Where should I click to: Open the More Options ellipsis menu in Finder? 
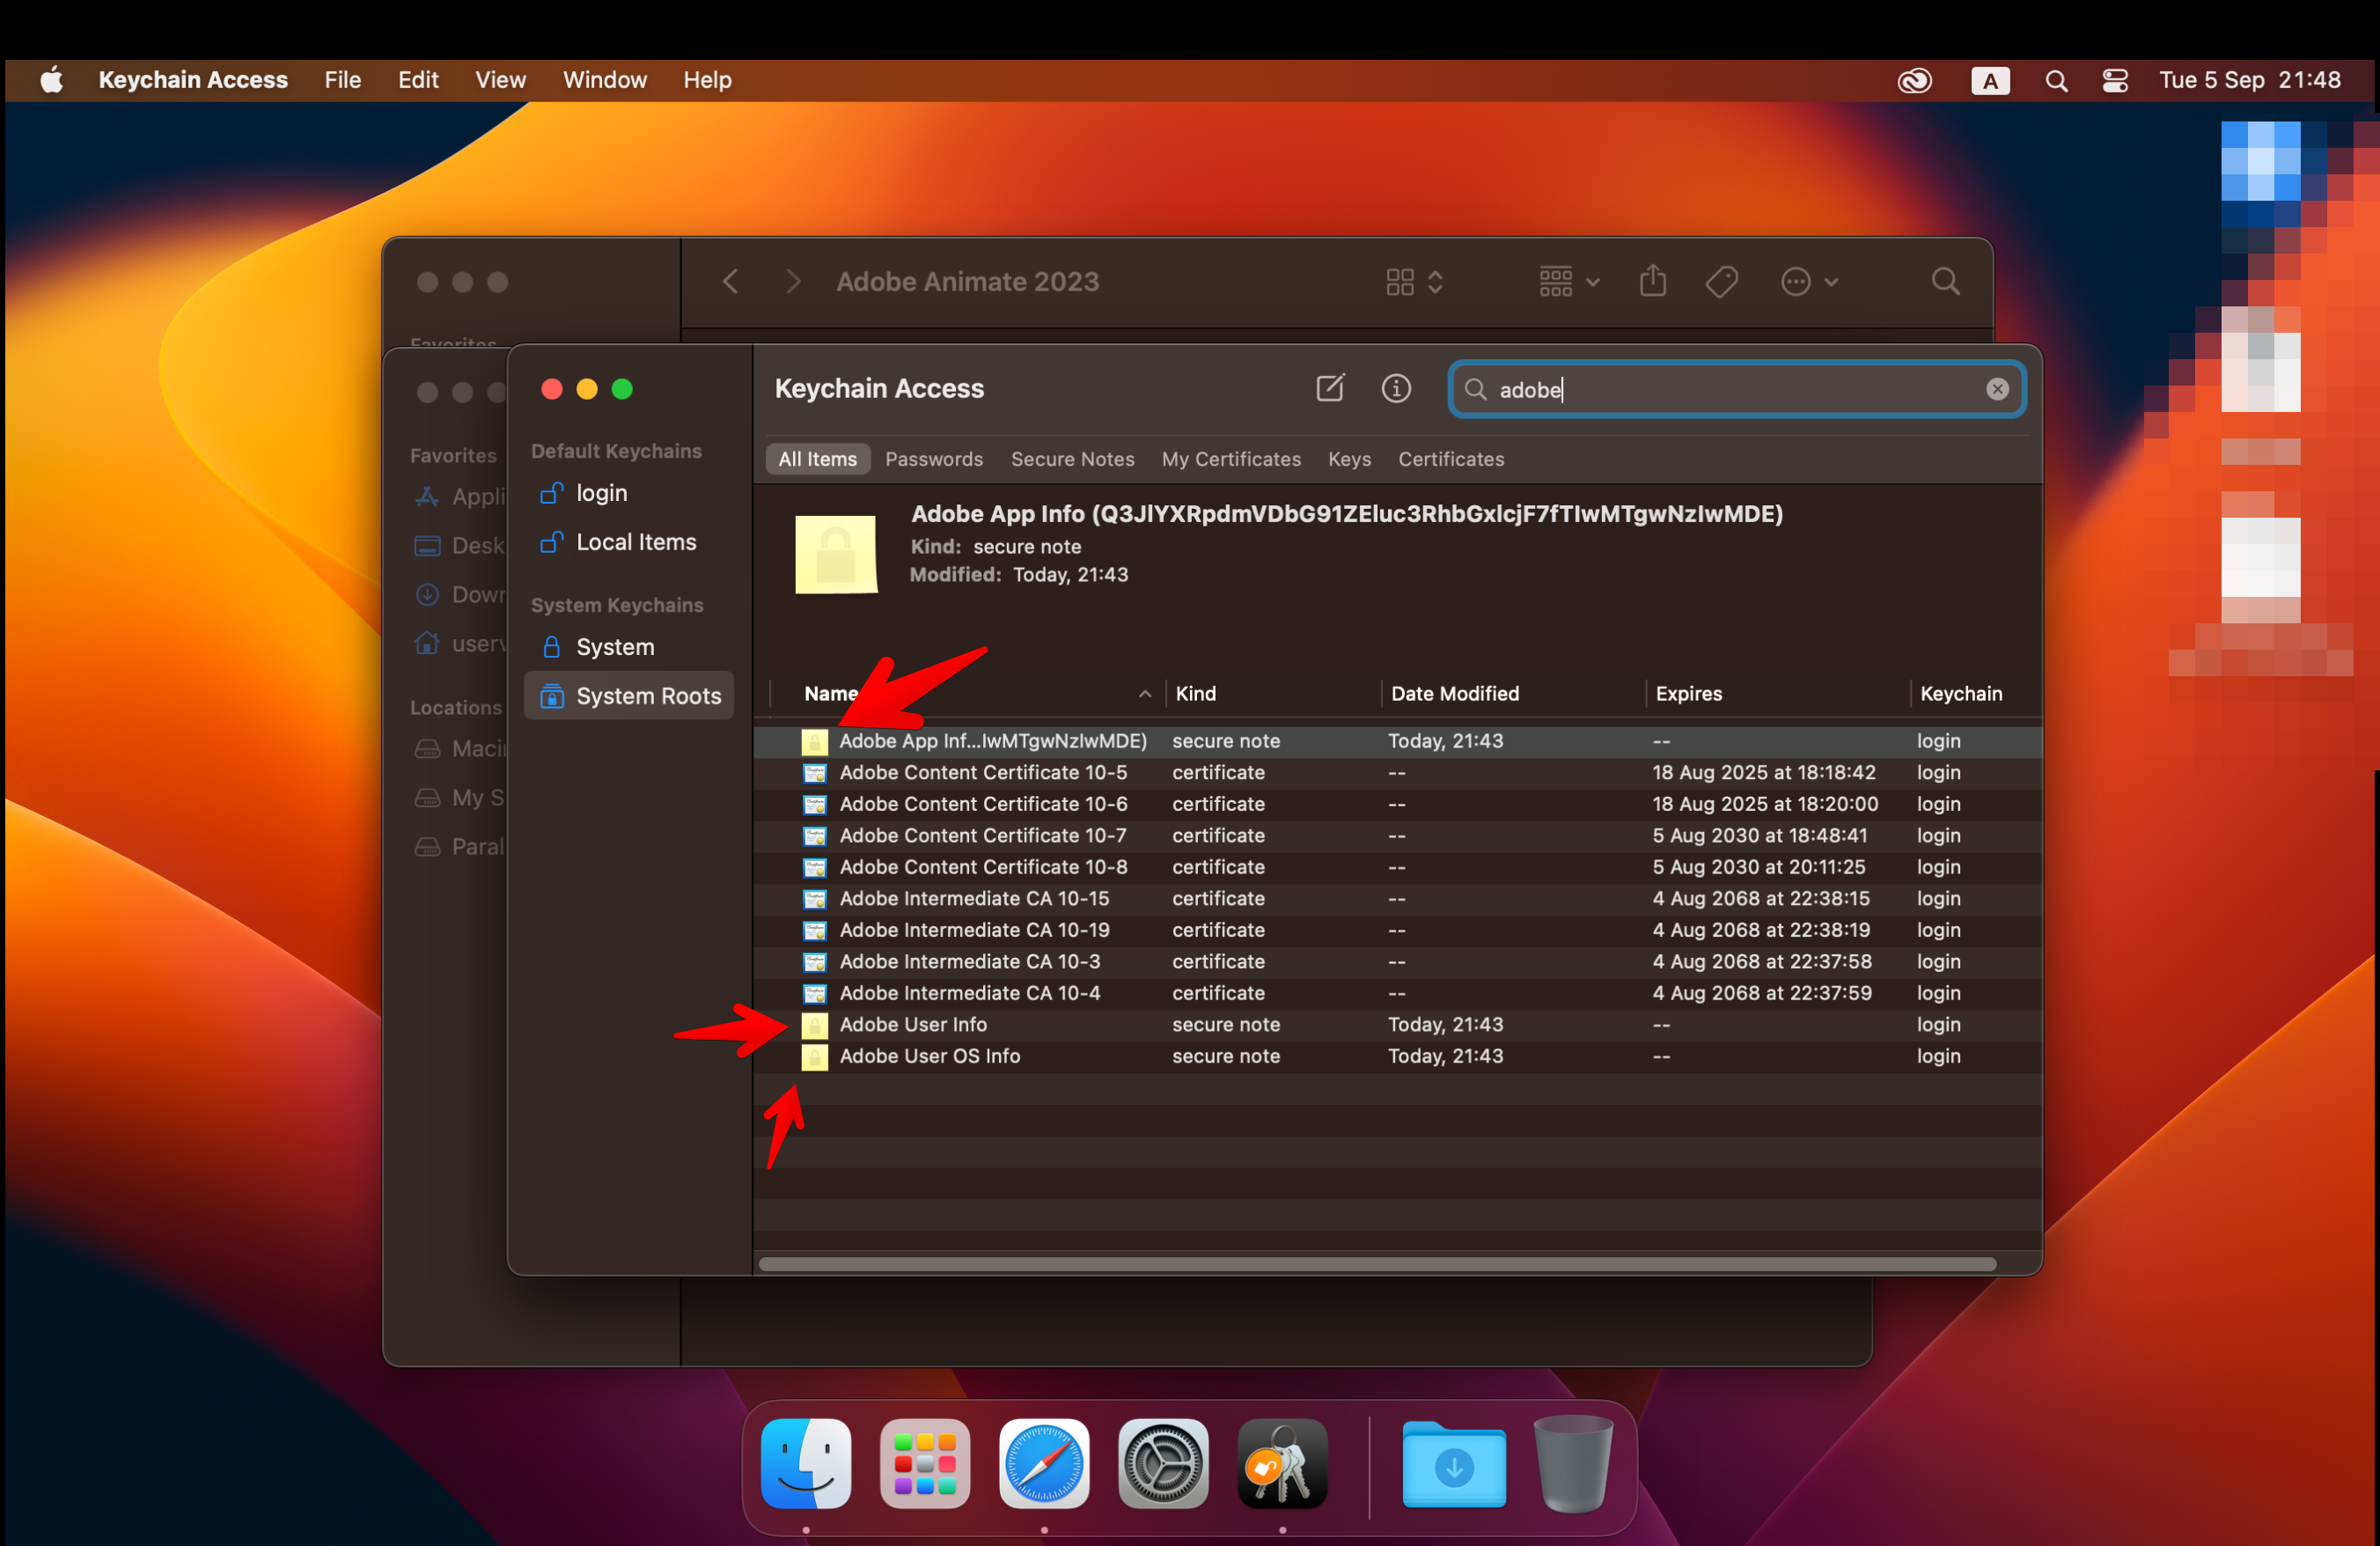coord(1809,281)
